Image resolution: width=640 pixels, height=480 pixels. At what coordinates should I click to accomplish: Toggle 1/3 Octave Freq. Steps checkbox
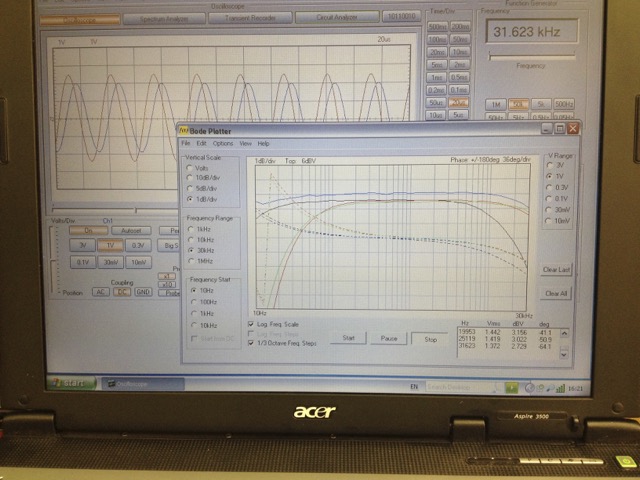coord(282,343)
